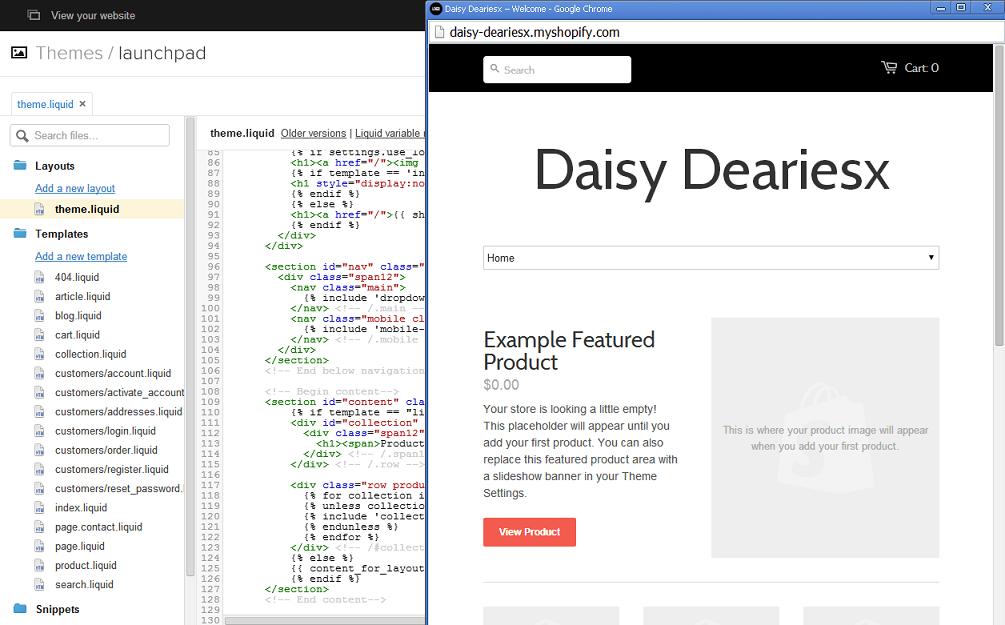Click the magnifier in Search files box
Image resolution: width=1005 pixels, height=625 pixels.
(x=22, y=136)
